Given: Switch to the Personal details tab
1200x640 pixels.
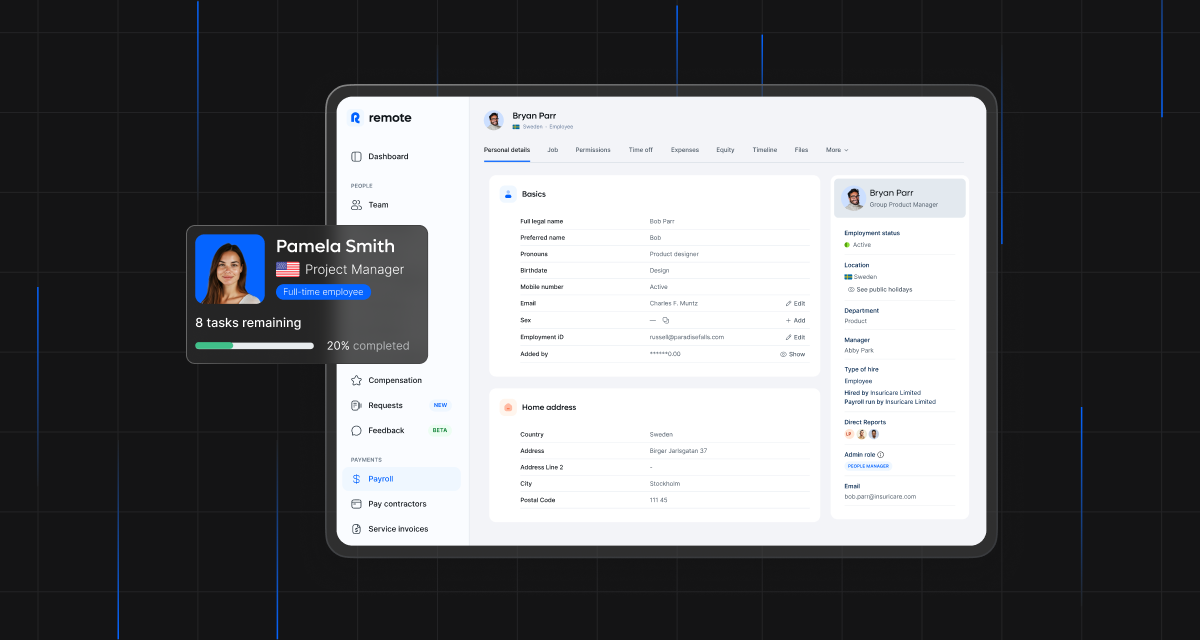Looking at the screenshot, I should pyautogui.click(x=507, y=150).
